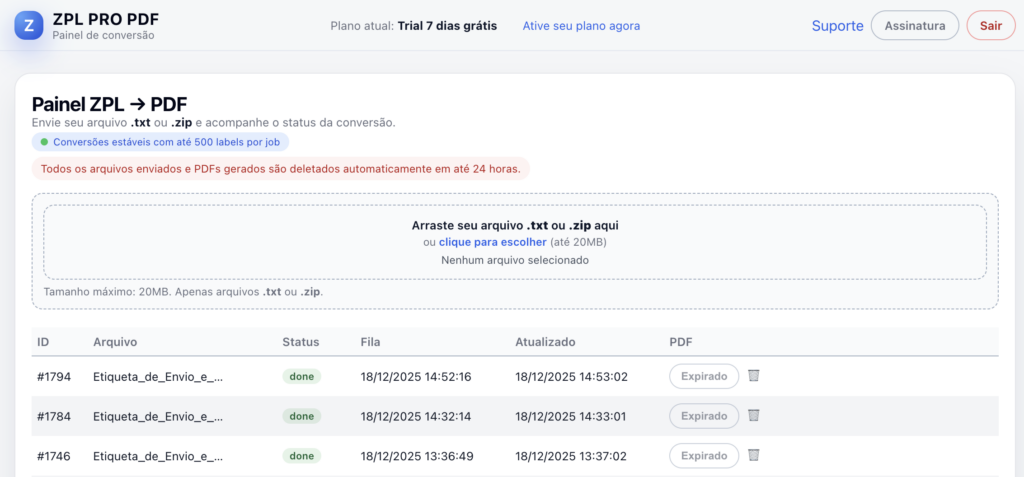Choose a file via 'clique para escolher'
This screenshot has height=477, width=1024.
pyautogui.click(x=492, y=242)
